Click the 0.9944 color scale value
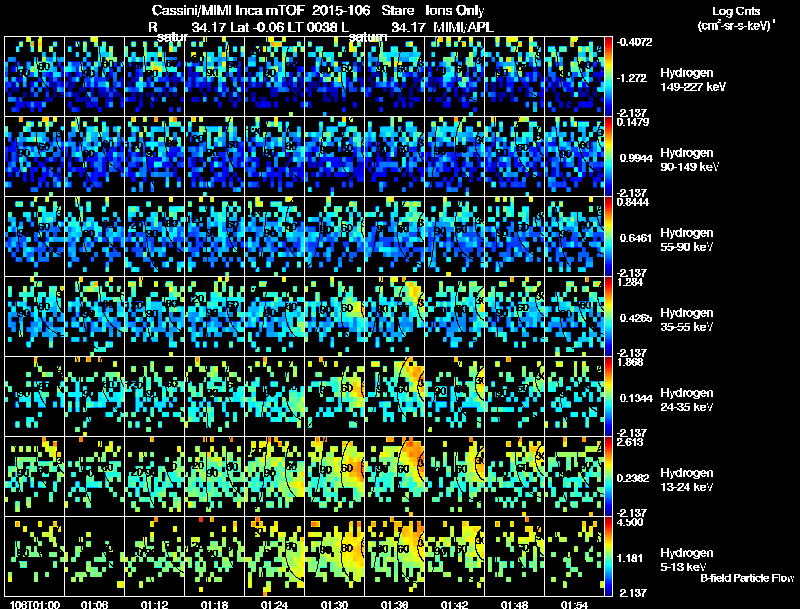800x609 pixels. click(636, 158)
